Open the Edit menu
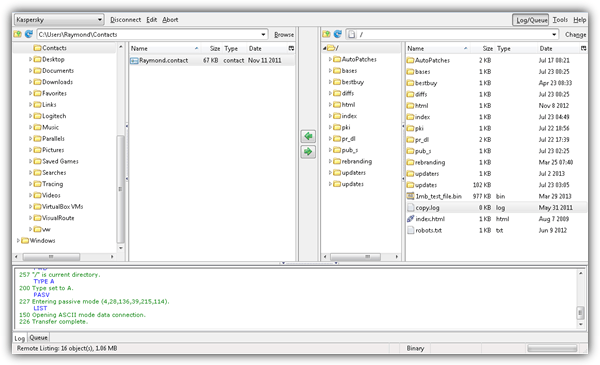Viewport: 600px width, 365px height. point(152,20)
